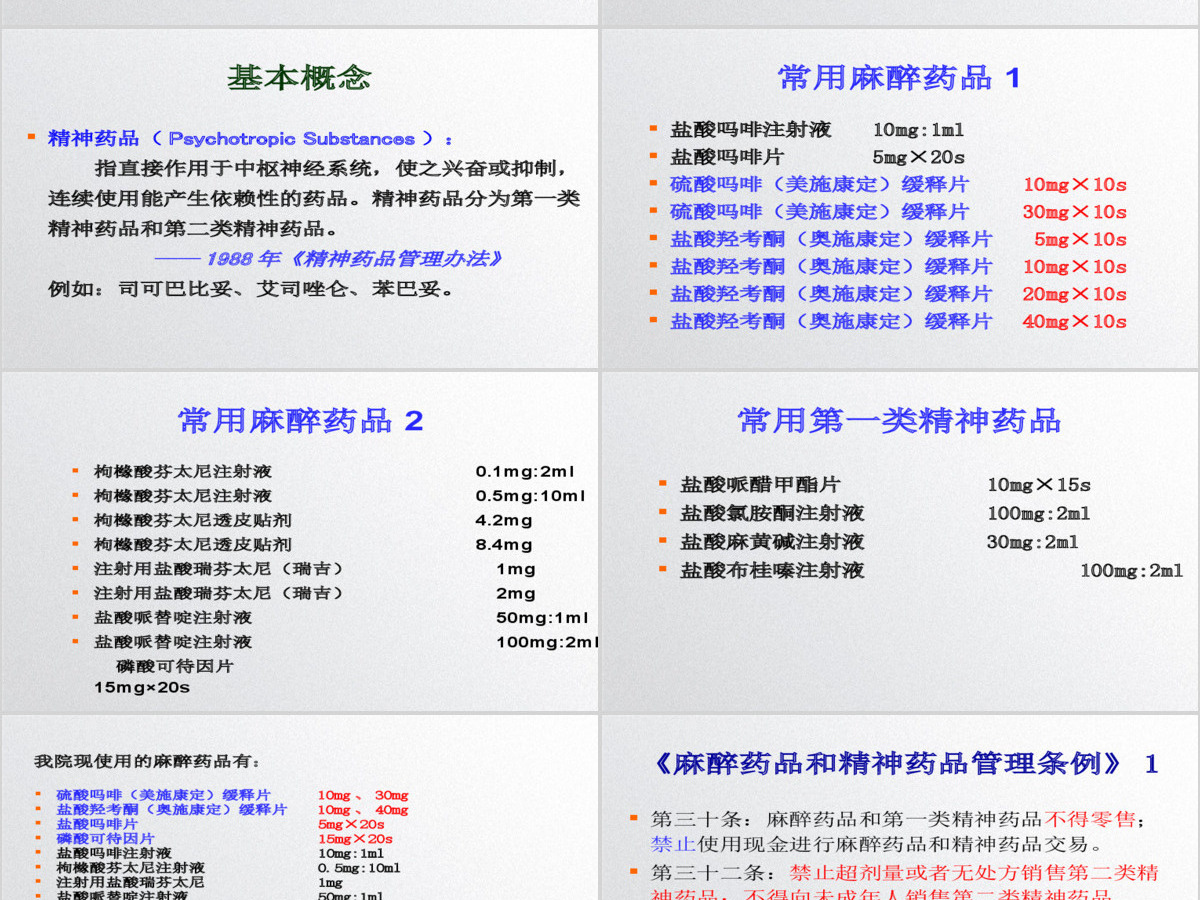Click the 盐酸哌替啶注射液 100mg:2ml row
1200x900 pixels.
pos(346,642)
